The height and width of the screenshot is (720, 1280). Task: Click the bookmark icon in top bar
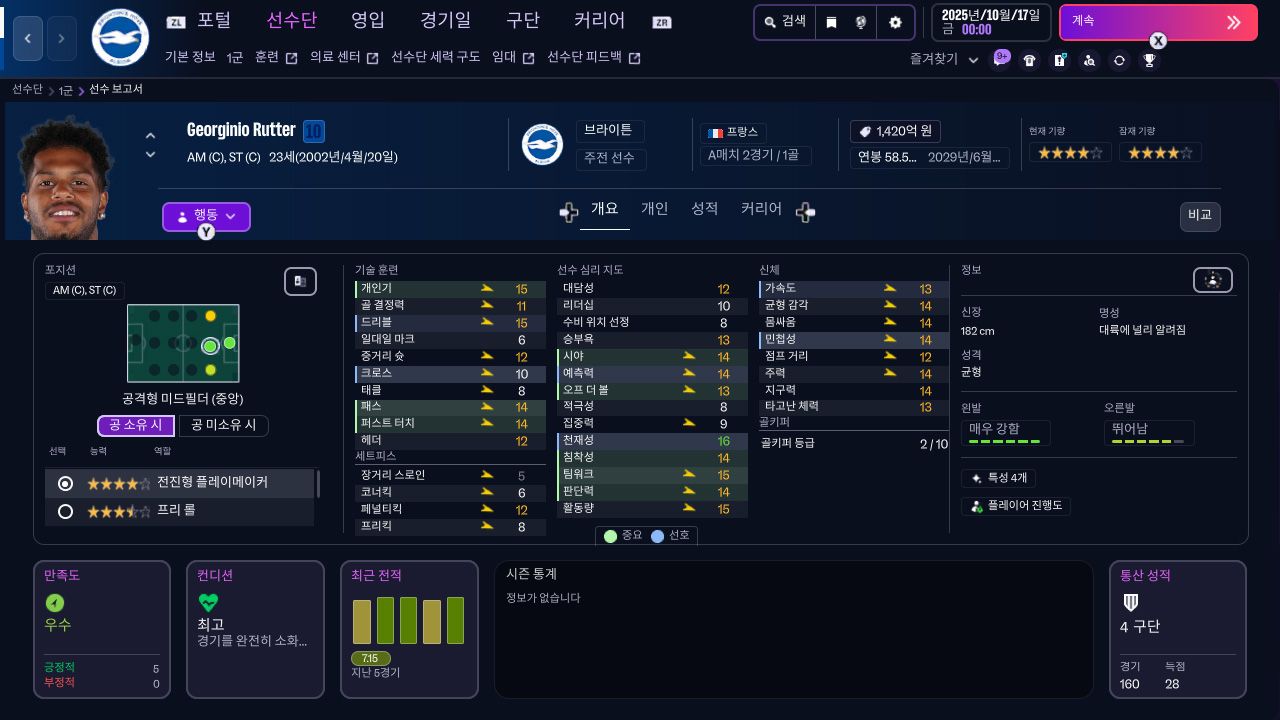(x=831, y=22)
